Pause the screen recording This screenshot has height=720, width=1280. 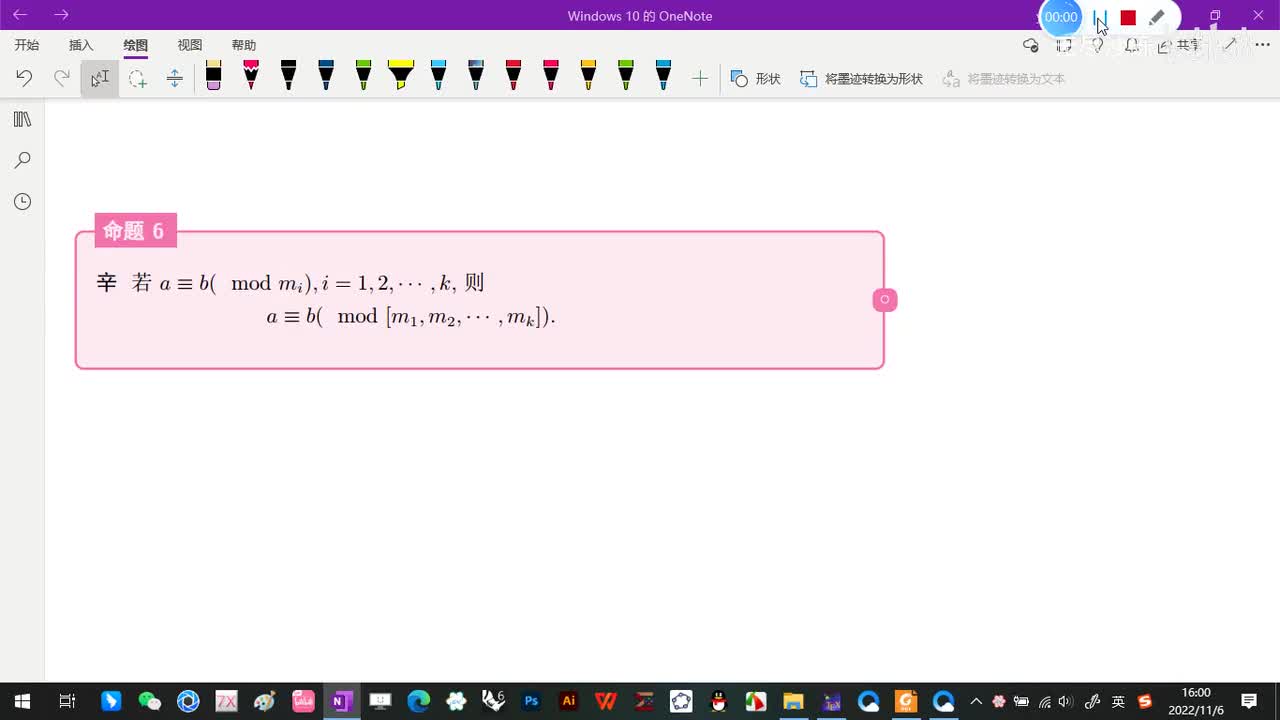[x=1100, y=17]
